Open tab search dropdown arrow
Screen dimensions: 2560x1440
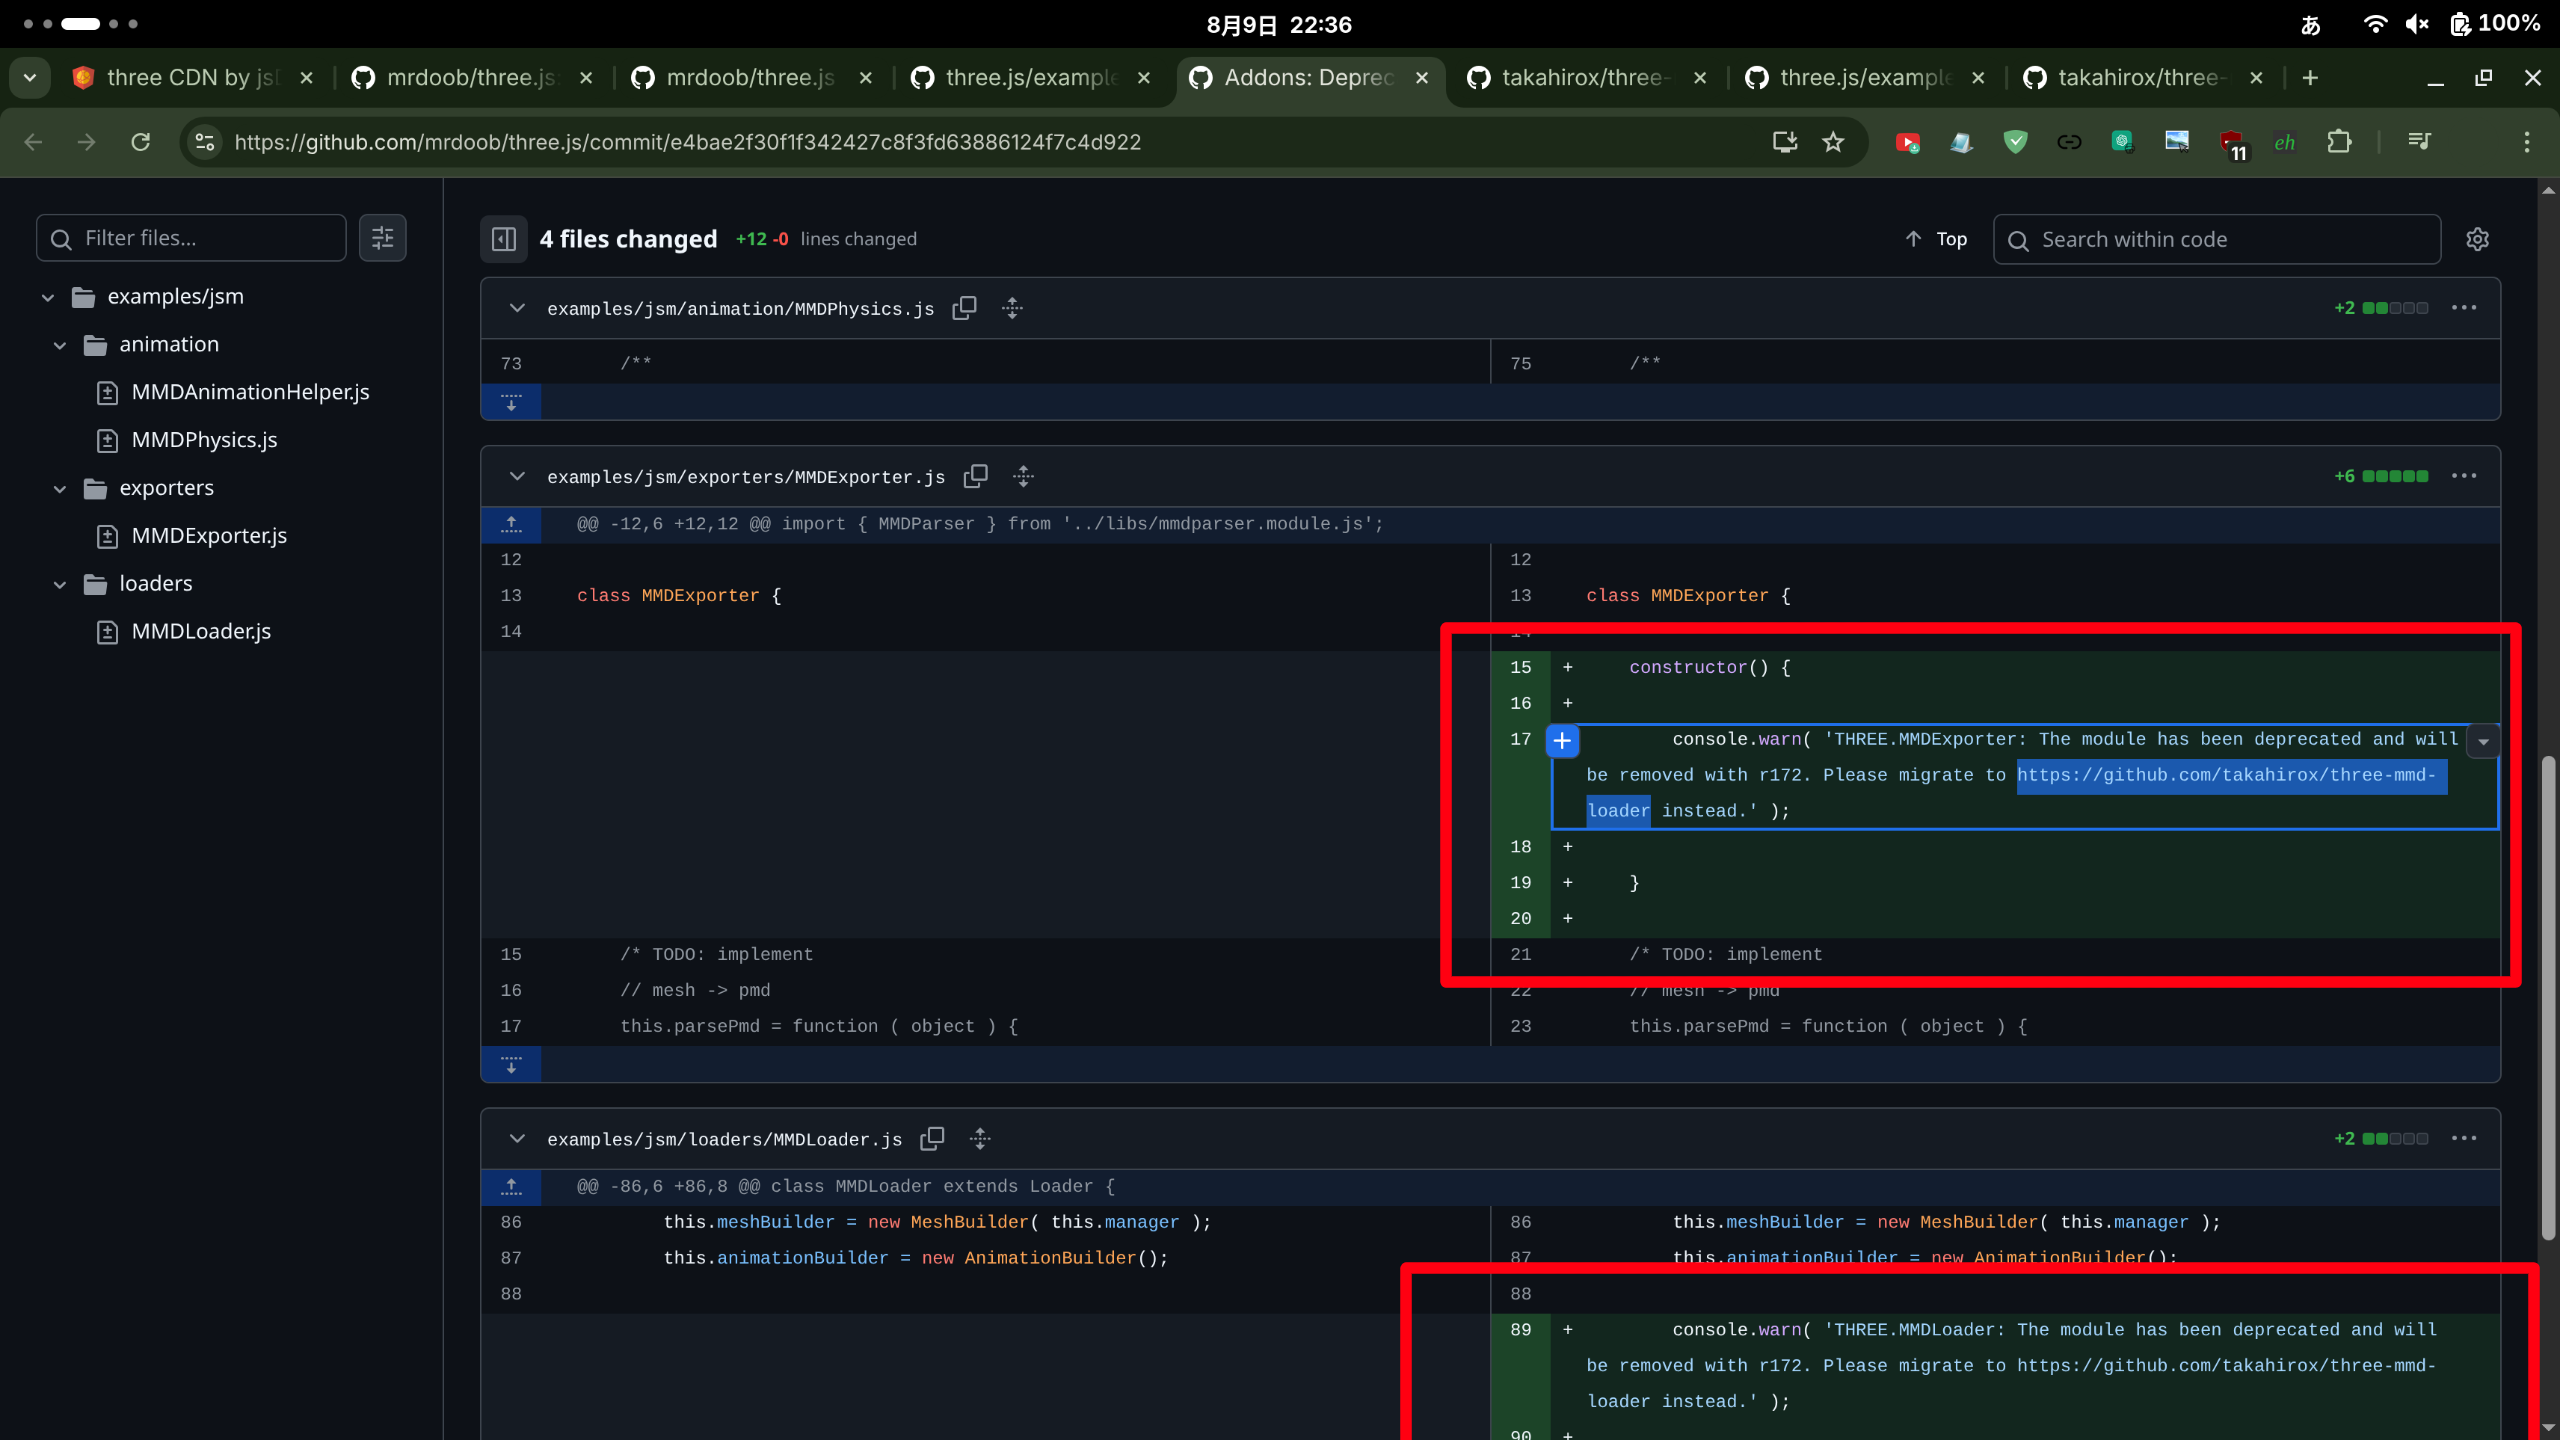[30, 77]
